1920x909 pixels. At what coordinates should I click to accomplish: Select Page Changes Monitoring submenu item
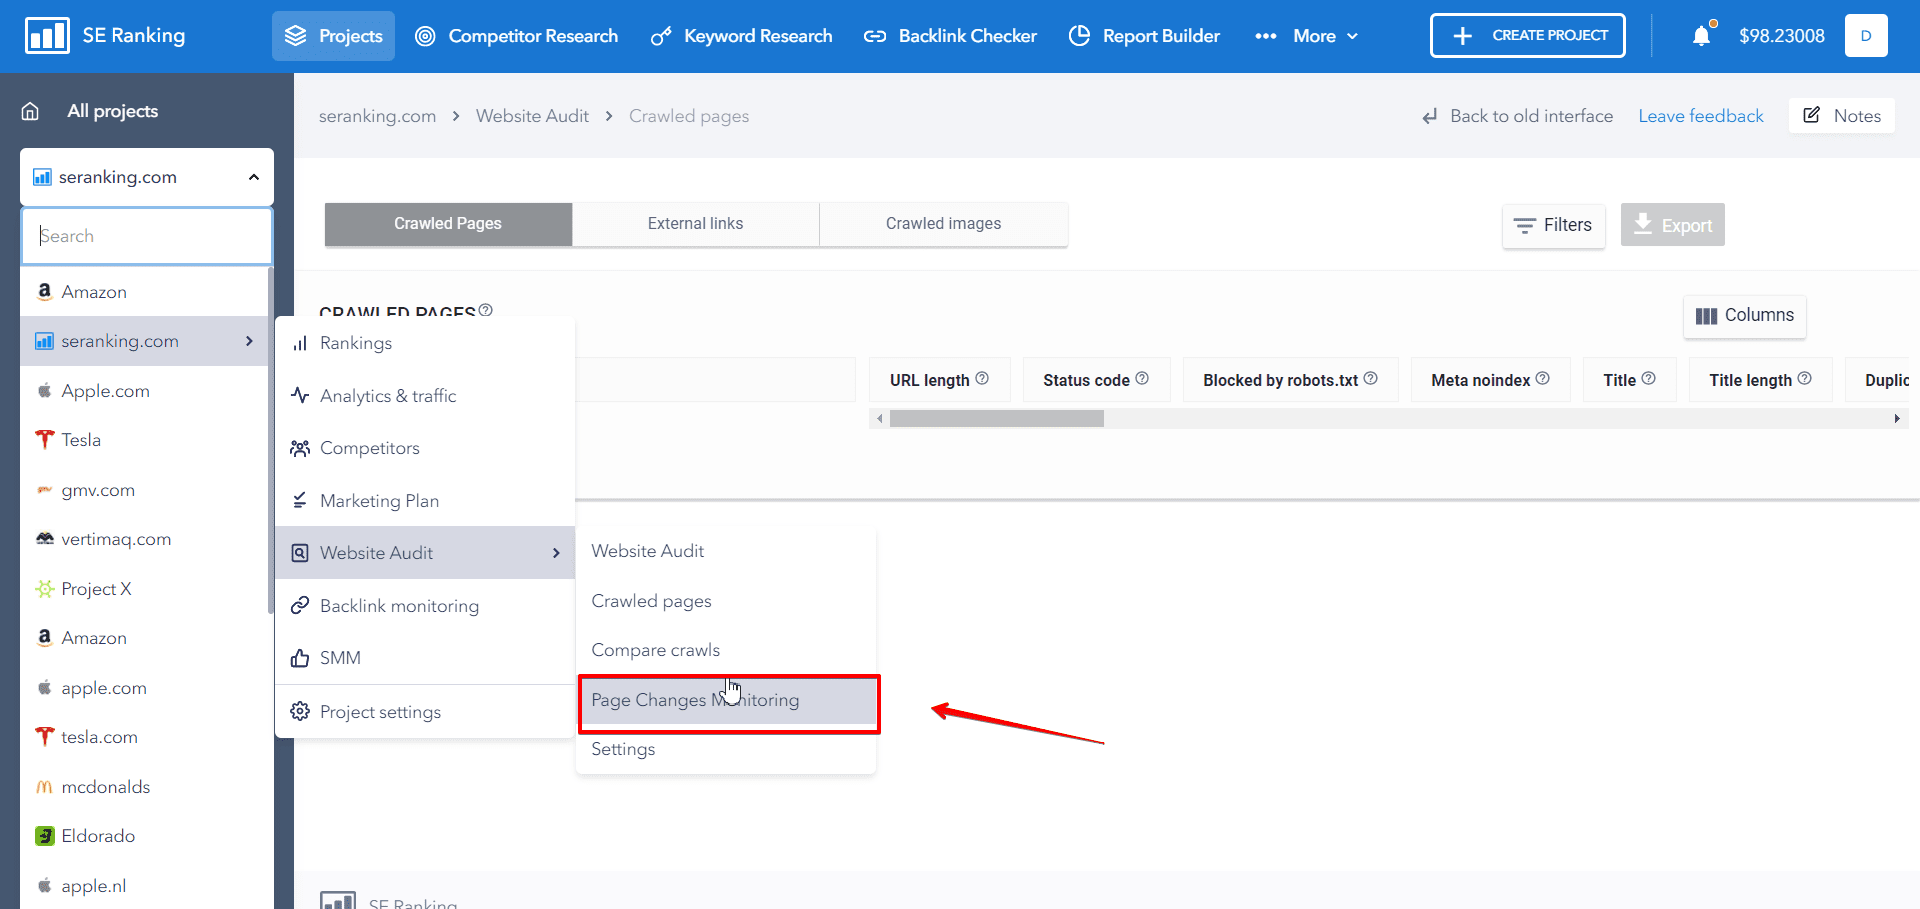pos(728,700)
